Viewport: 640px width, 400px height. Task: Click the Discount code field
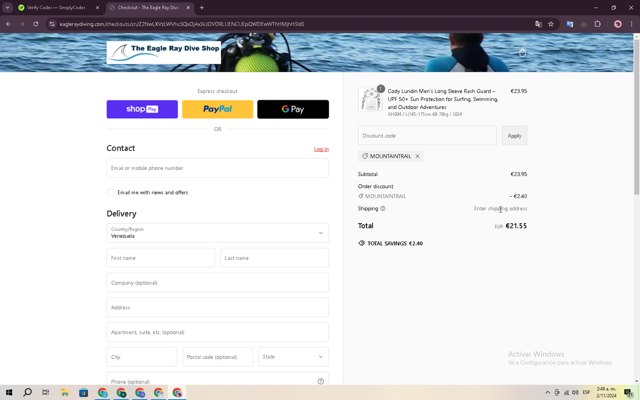tap(427, 136)
